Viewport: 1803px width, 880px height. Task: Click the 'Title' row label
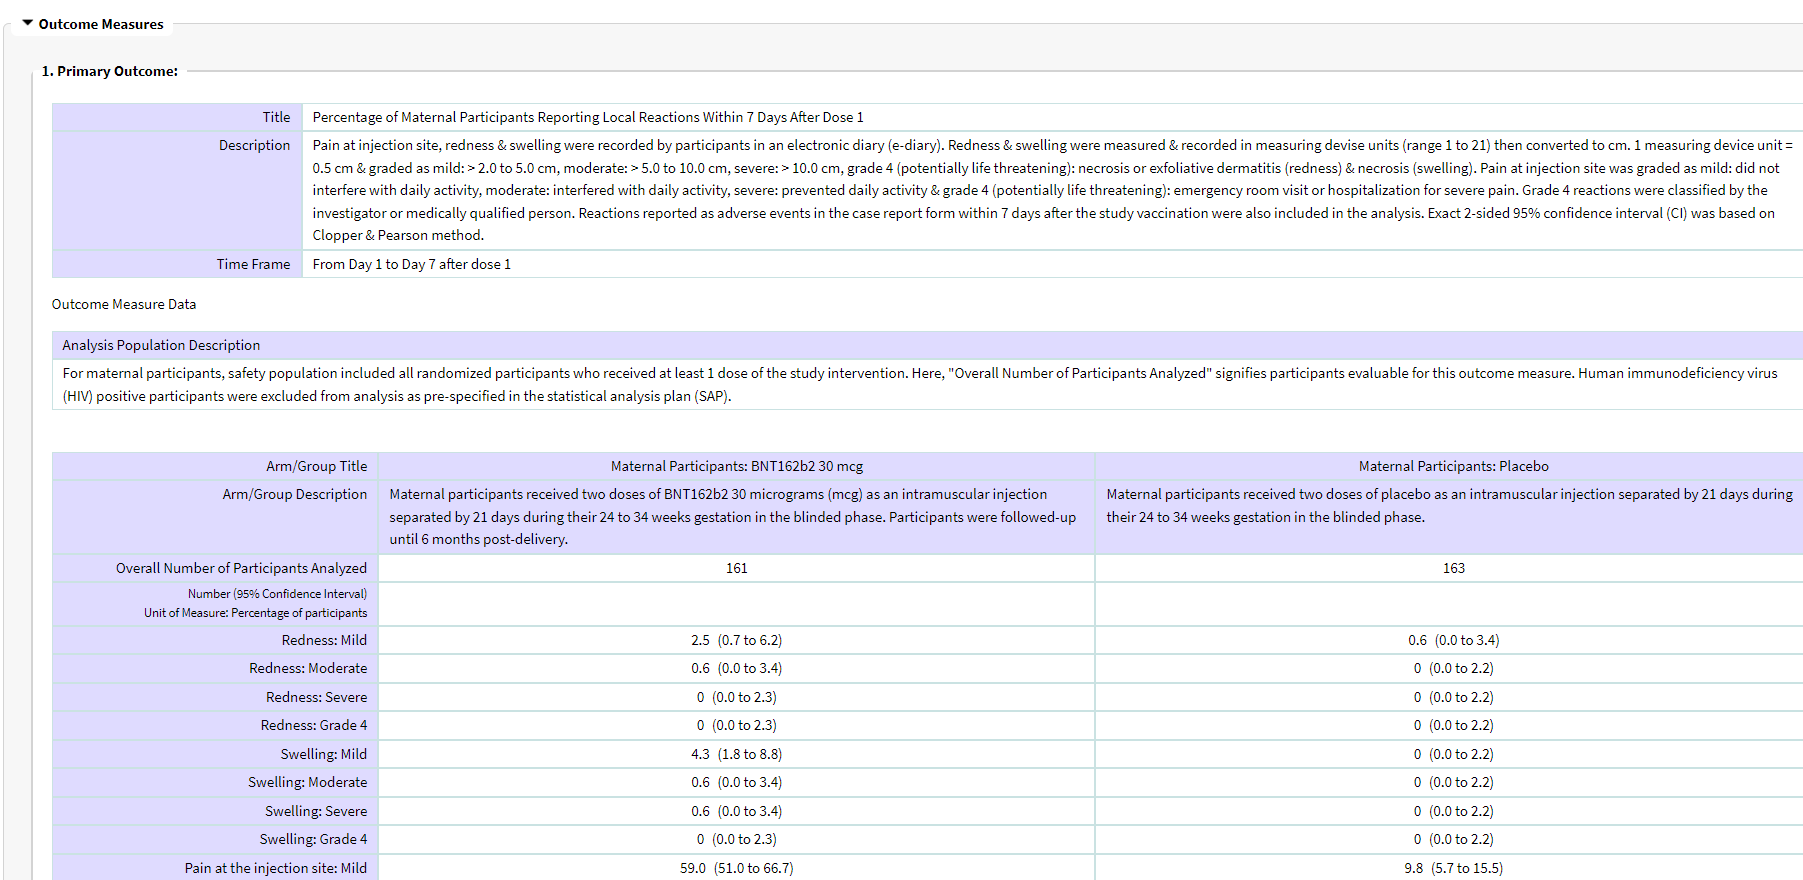point(277,117)
